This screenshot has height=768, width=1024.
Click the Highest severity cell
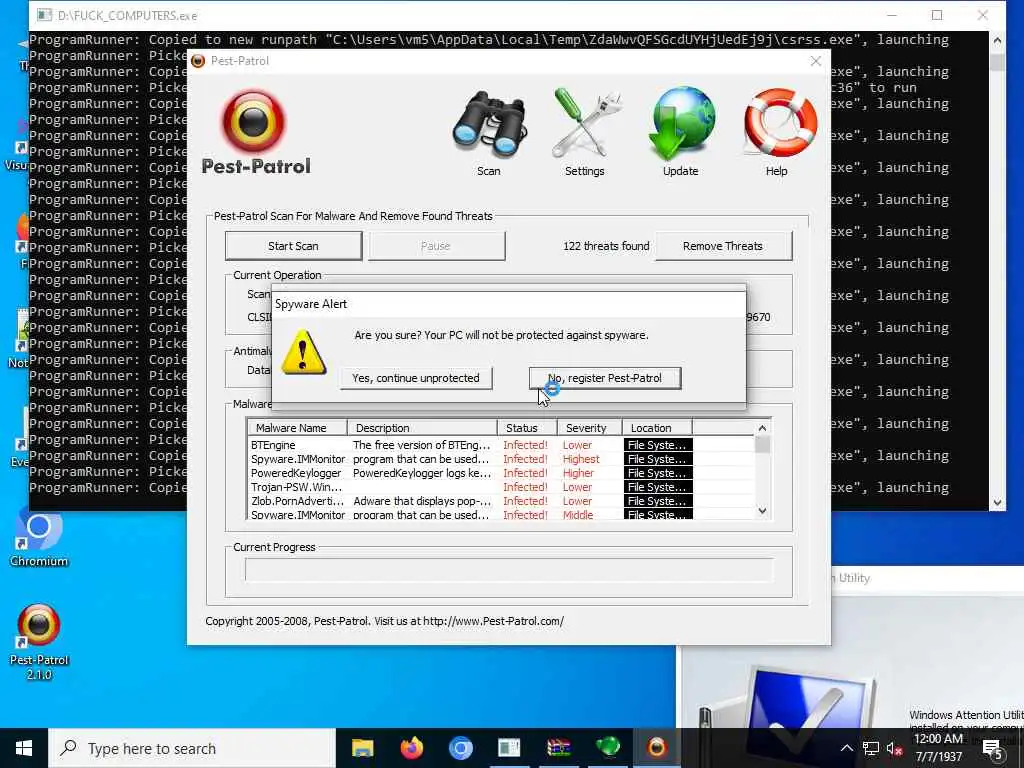point(581,459)
